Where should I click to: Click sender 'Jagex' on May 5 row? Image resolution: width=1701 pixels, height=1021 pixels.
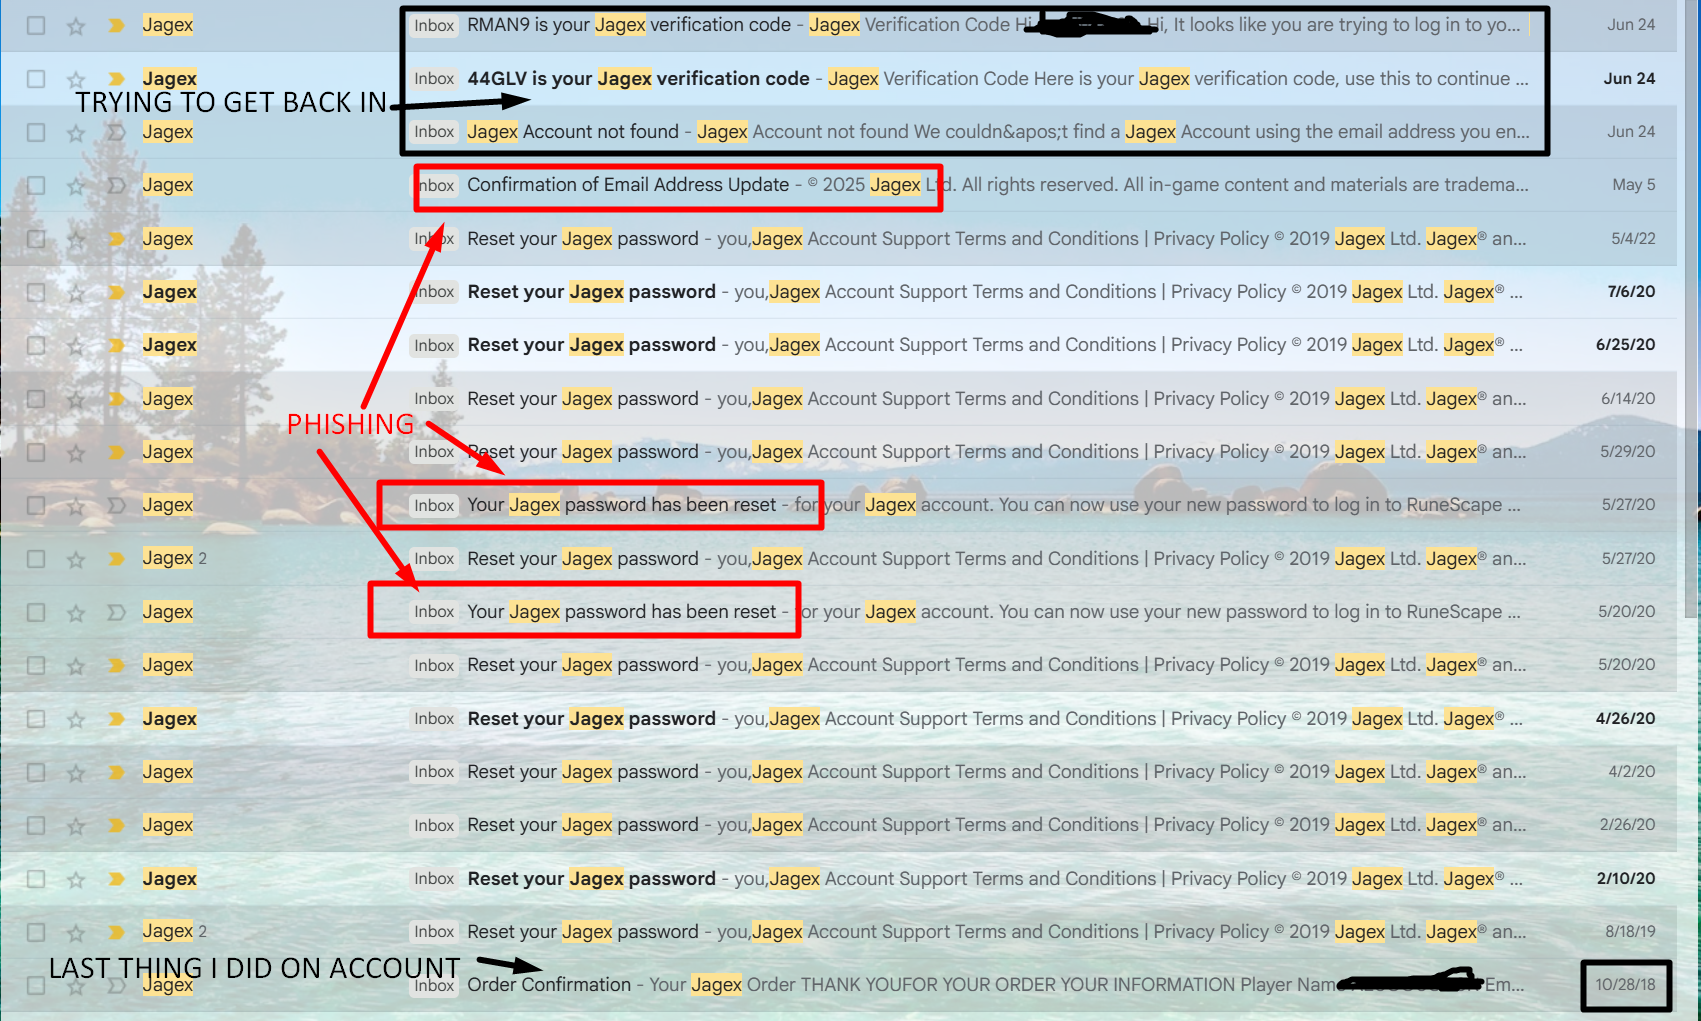[x=167, y=185]
